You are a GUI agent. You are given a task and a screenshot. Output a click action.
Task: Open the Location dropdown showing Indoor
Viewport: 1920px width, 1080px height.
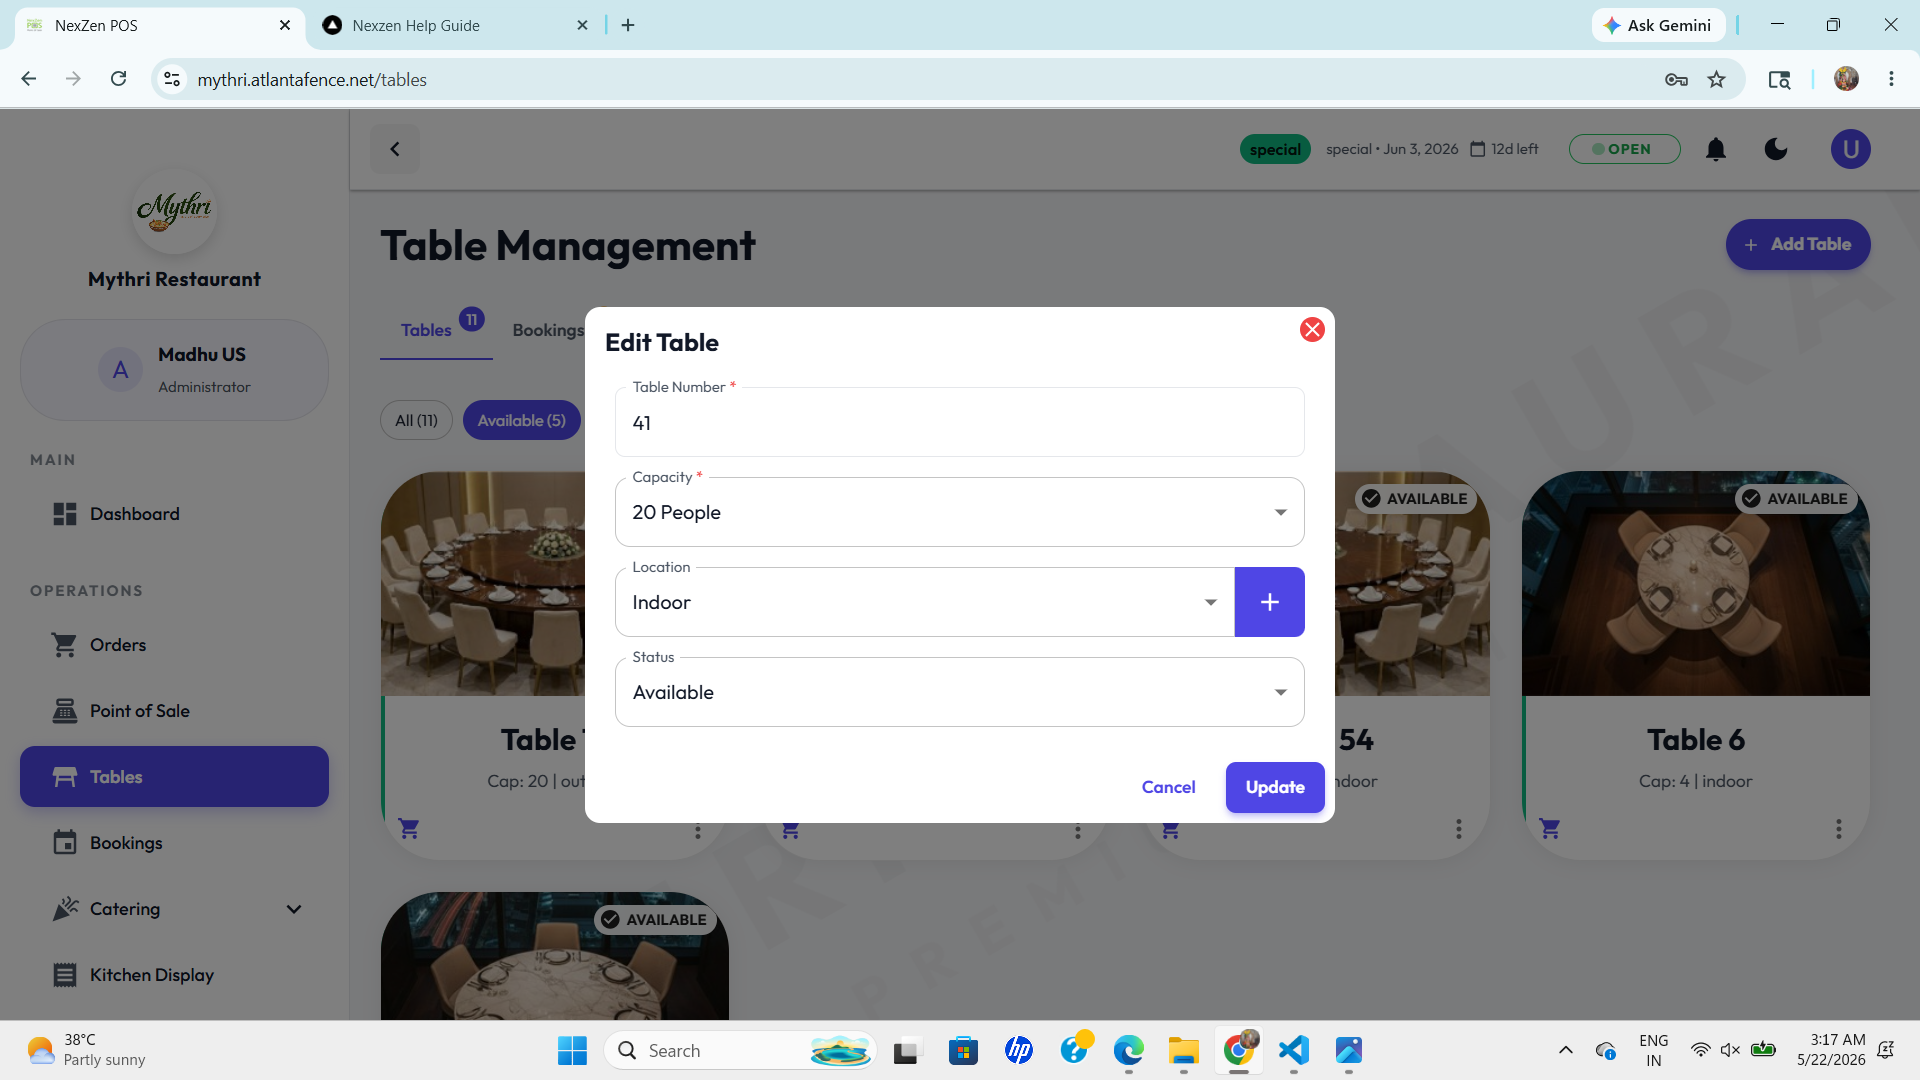click(x=924, y=602)
